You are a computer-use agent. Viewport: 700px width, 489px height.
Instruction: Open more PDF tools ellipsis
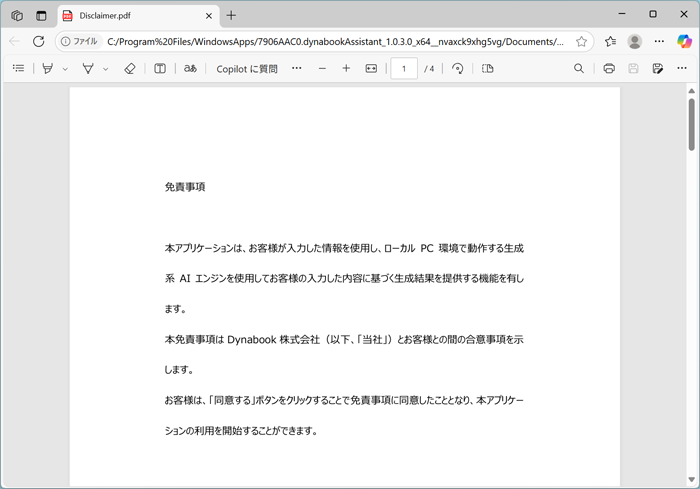(x=296, y=68)
